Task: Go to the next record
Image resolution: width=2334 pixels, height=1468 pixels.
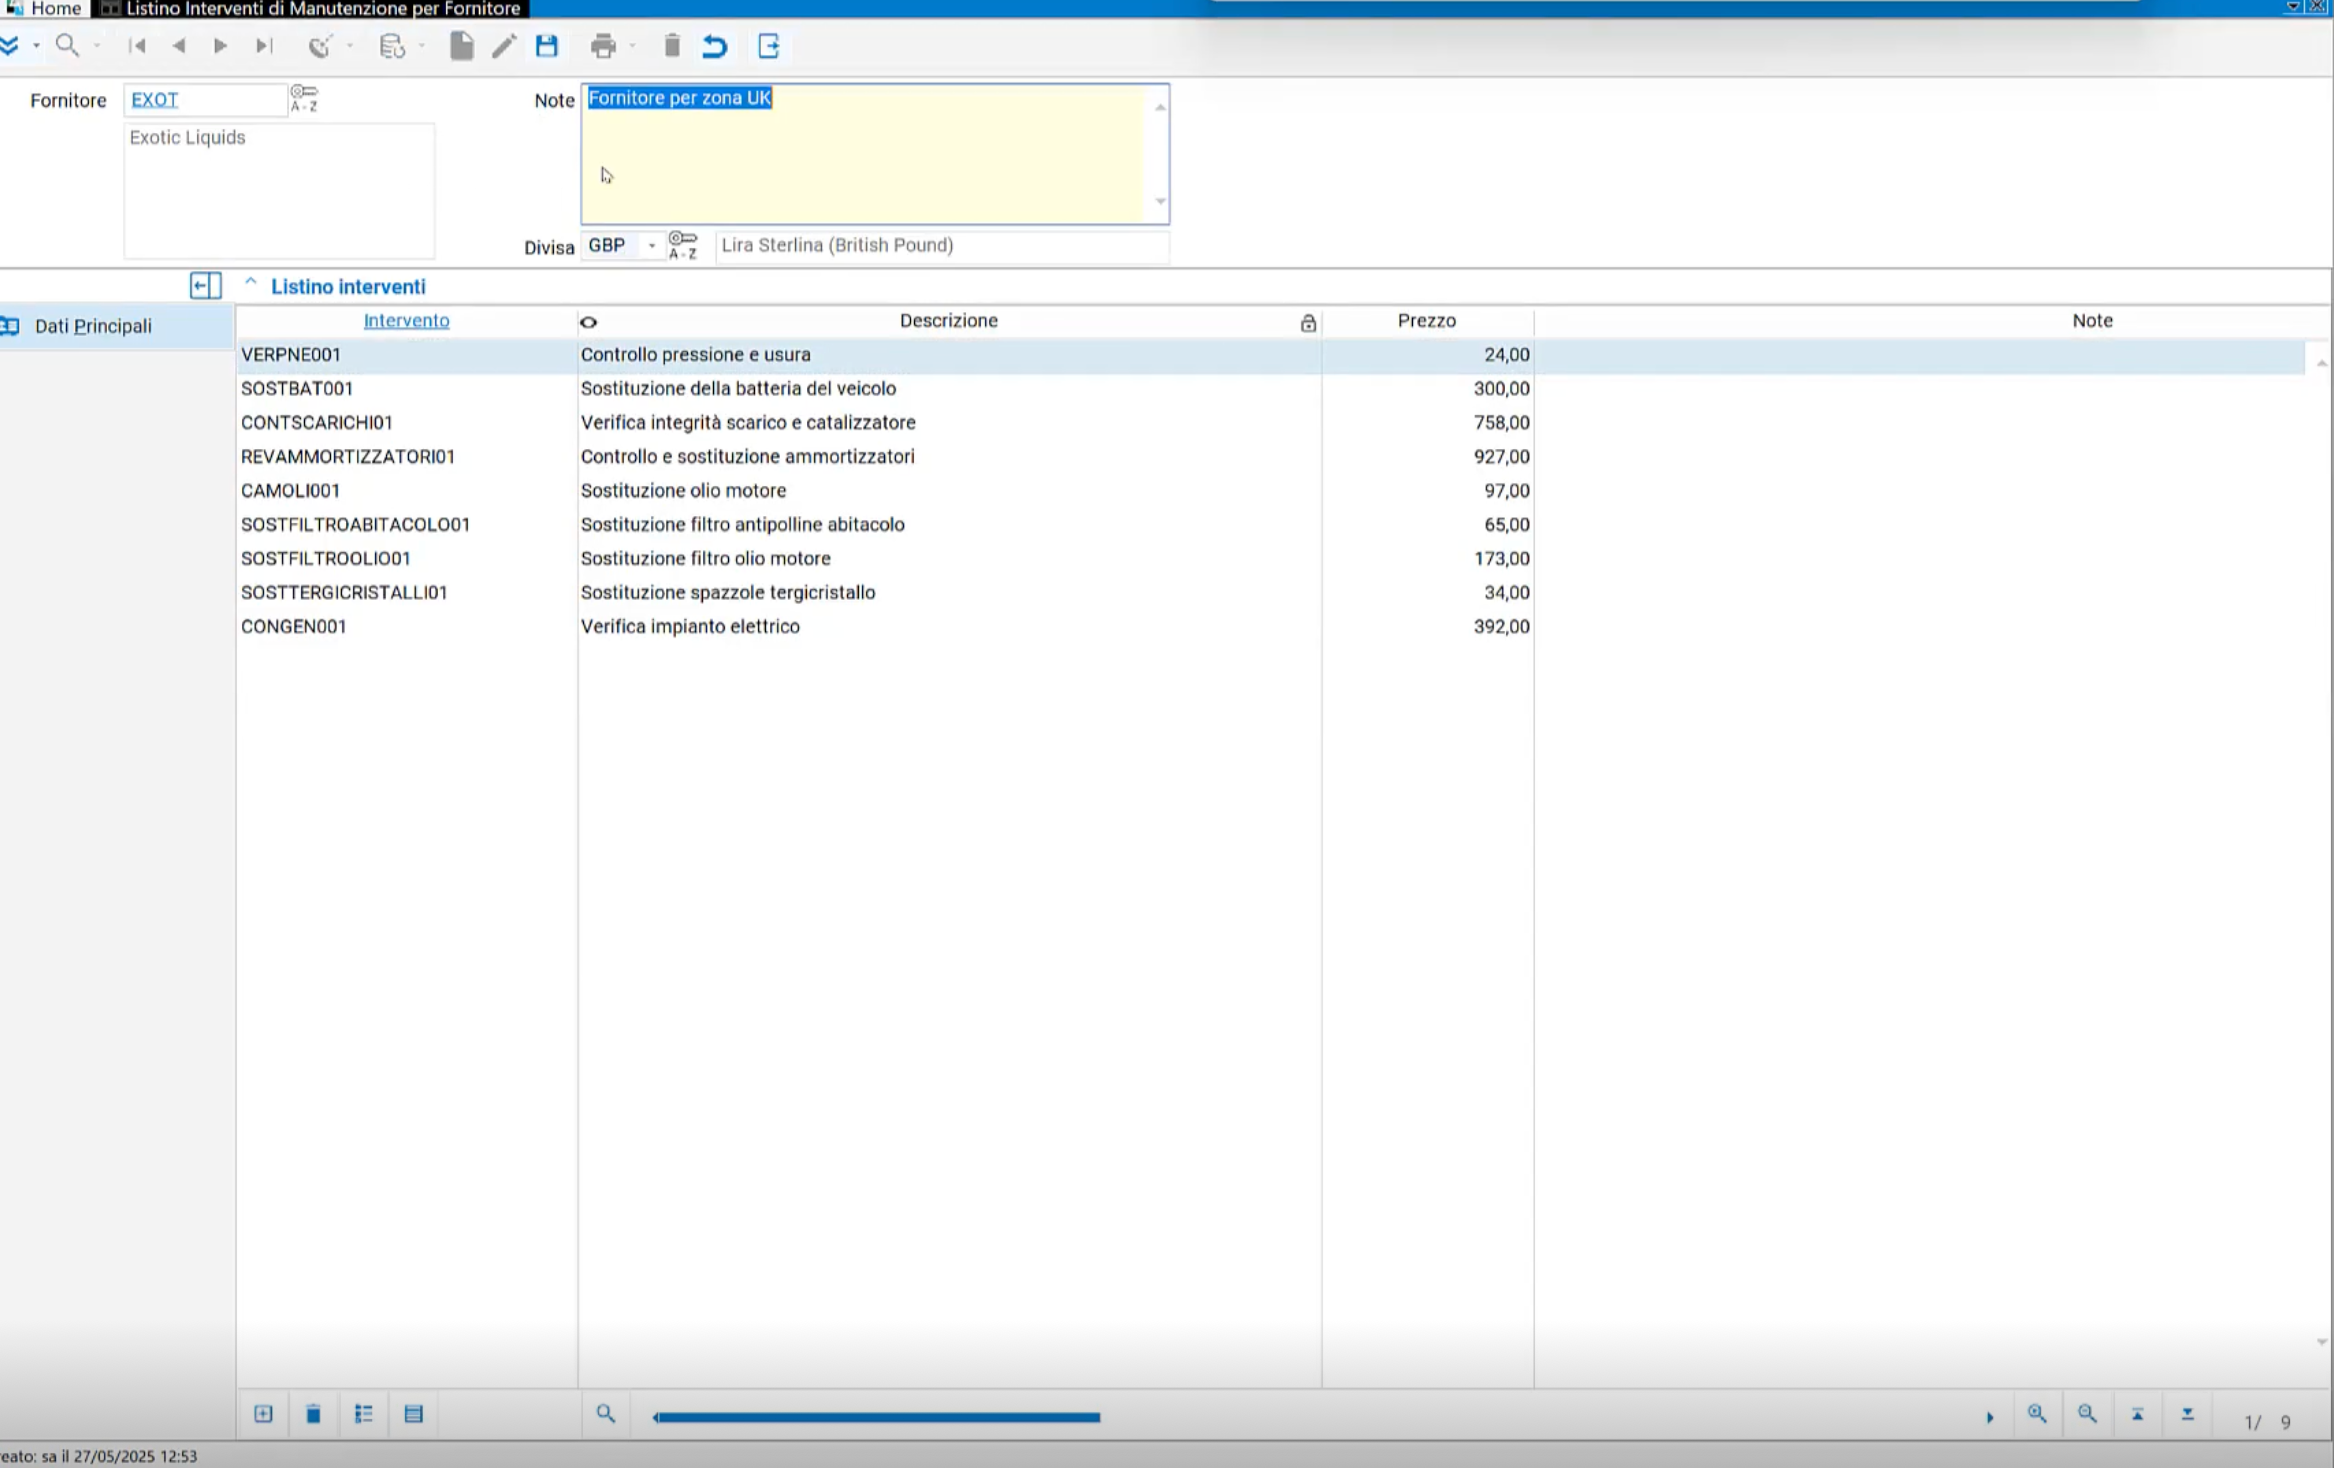Action: click(220, 45)
